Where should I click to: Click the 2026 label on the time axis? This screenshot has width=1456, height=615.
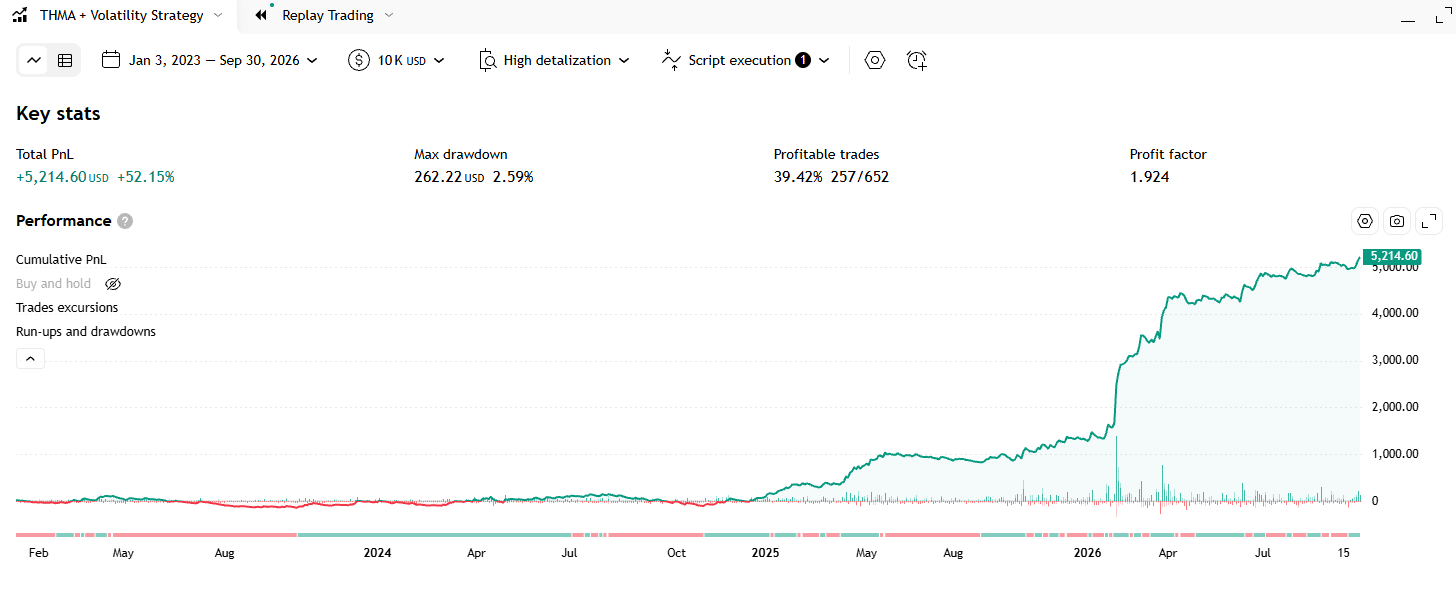(x=1087, y=552)
